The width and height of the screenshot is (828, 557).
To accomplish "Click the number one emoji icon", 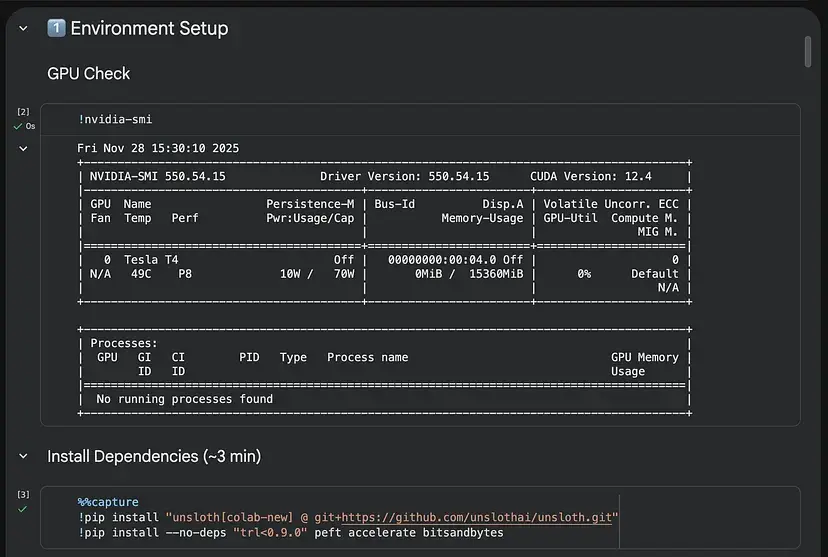I will click(57, 29).
